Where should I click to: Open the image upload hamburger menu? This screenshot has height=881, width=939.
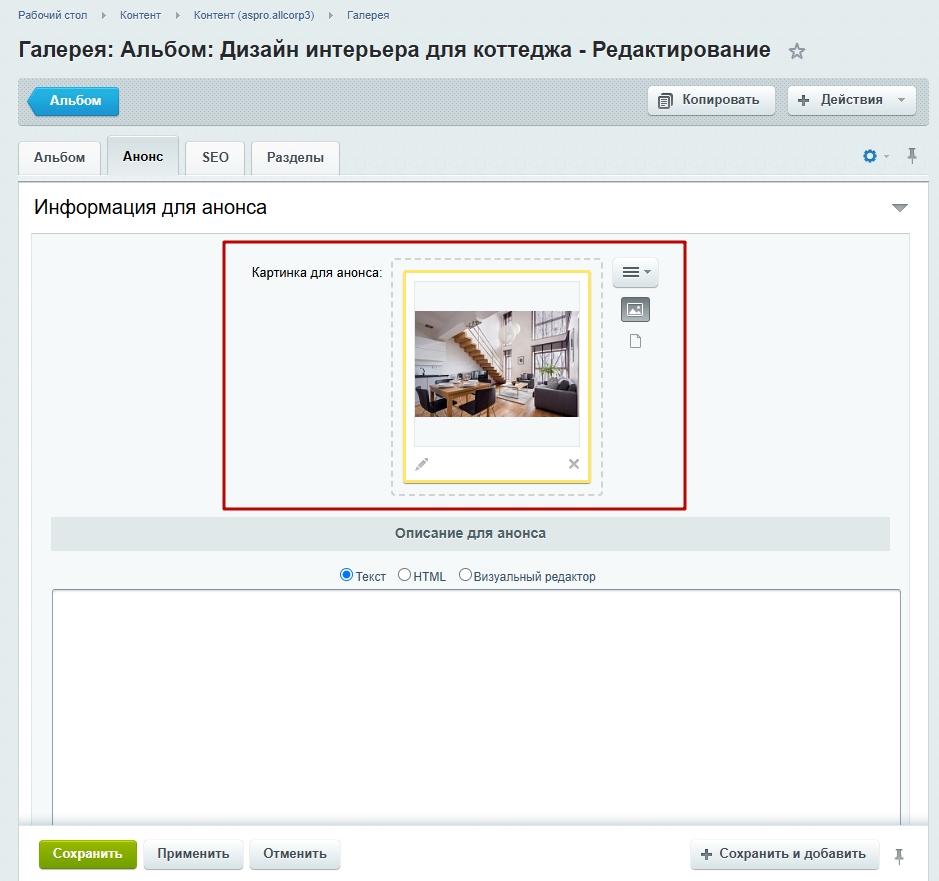635,273
